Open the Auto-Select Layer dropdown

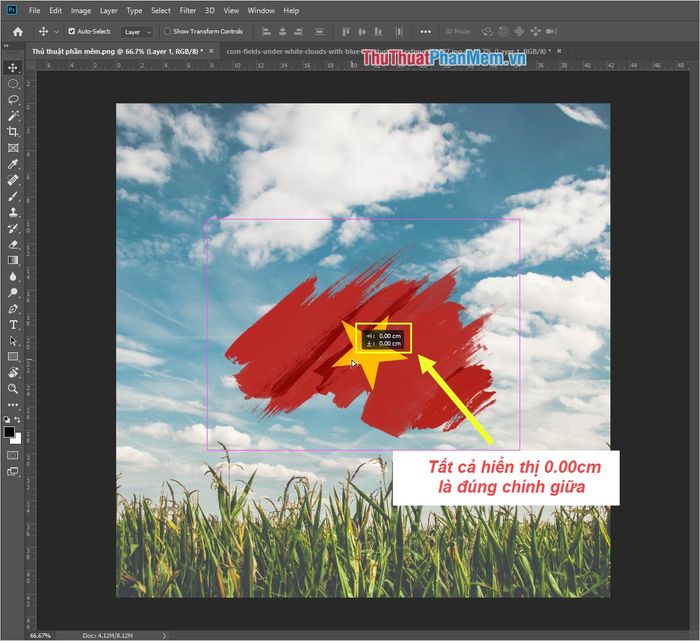(137, 32)
